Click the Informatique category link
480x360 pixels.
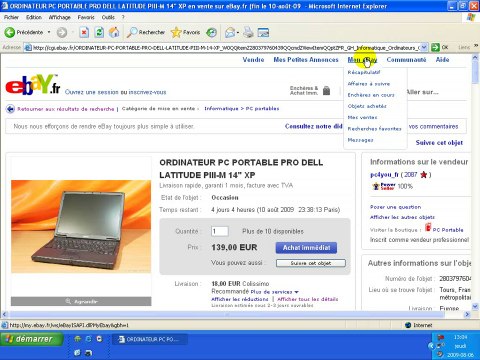(221, 109)
